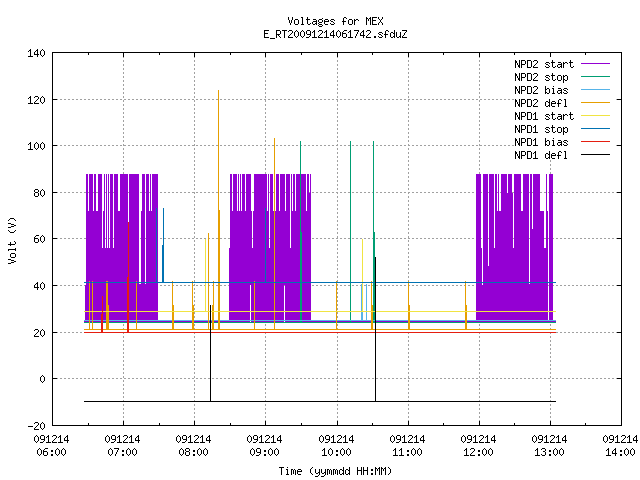
Task: Click the 'NPD2 stop' legend label
Action: [541, 77]
